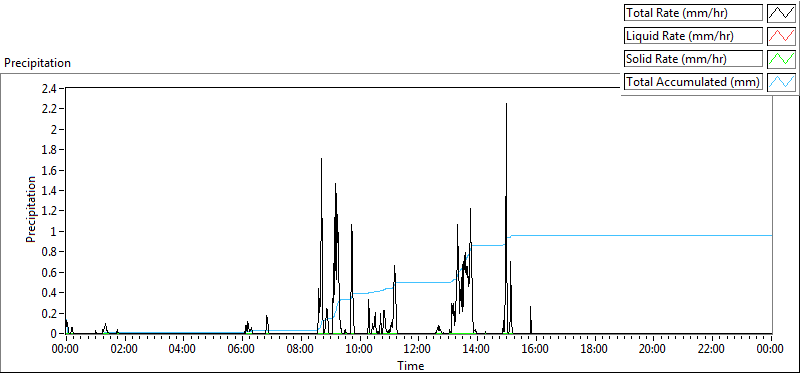Click the Total Accumulated blue line icon

[781, 82]
